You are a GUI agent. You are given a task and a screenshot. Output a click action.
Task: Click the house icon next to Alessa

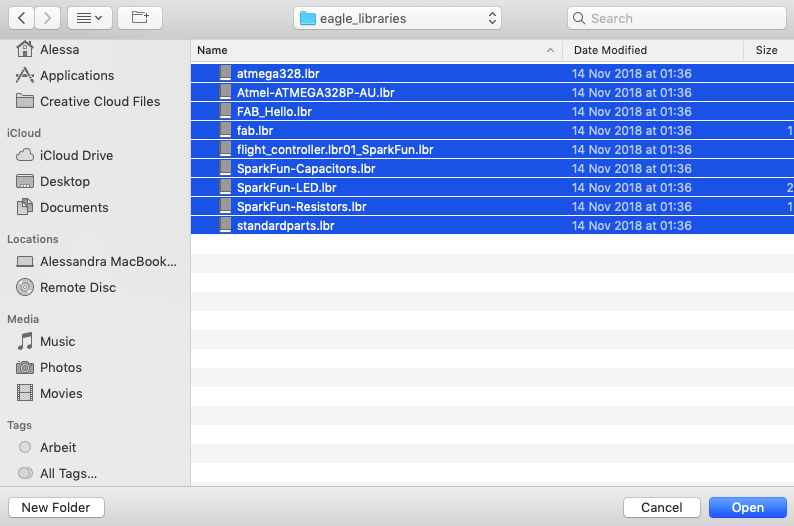click(x=25, y=49)
